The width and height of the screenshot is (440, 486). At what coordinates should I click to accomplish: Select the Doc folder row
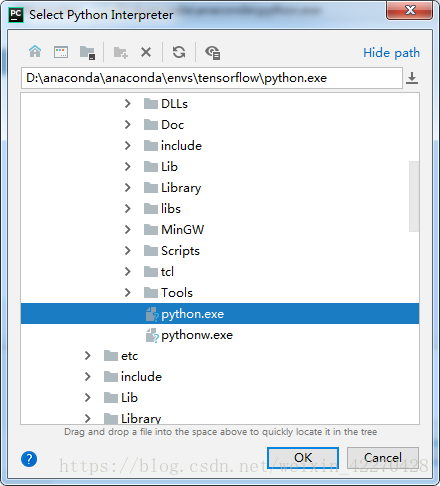pos(220,125)
